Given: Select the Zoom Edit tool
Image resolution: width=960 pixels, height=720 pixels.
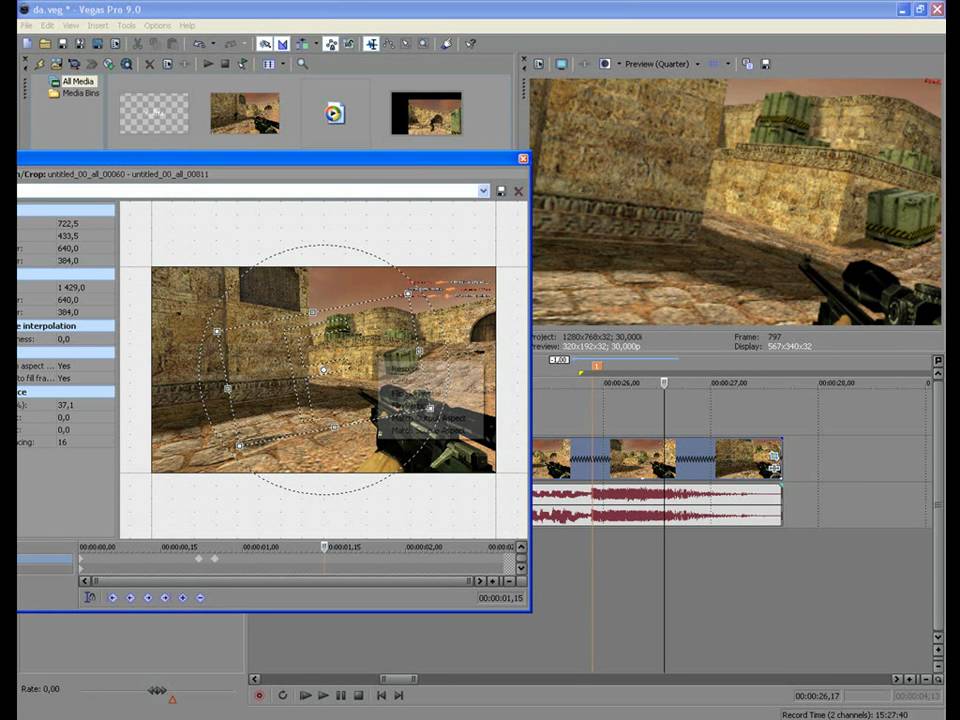Looking at the screenshot, I should click(423, 43).
